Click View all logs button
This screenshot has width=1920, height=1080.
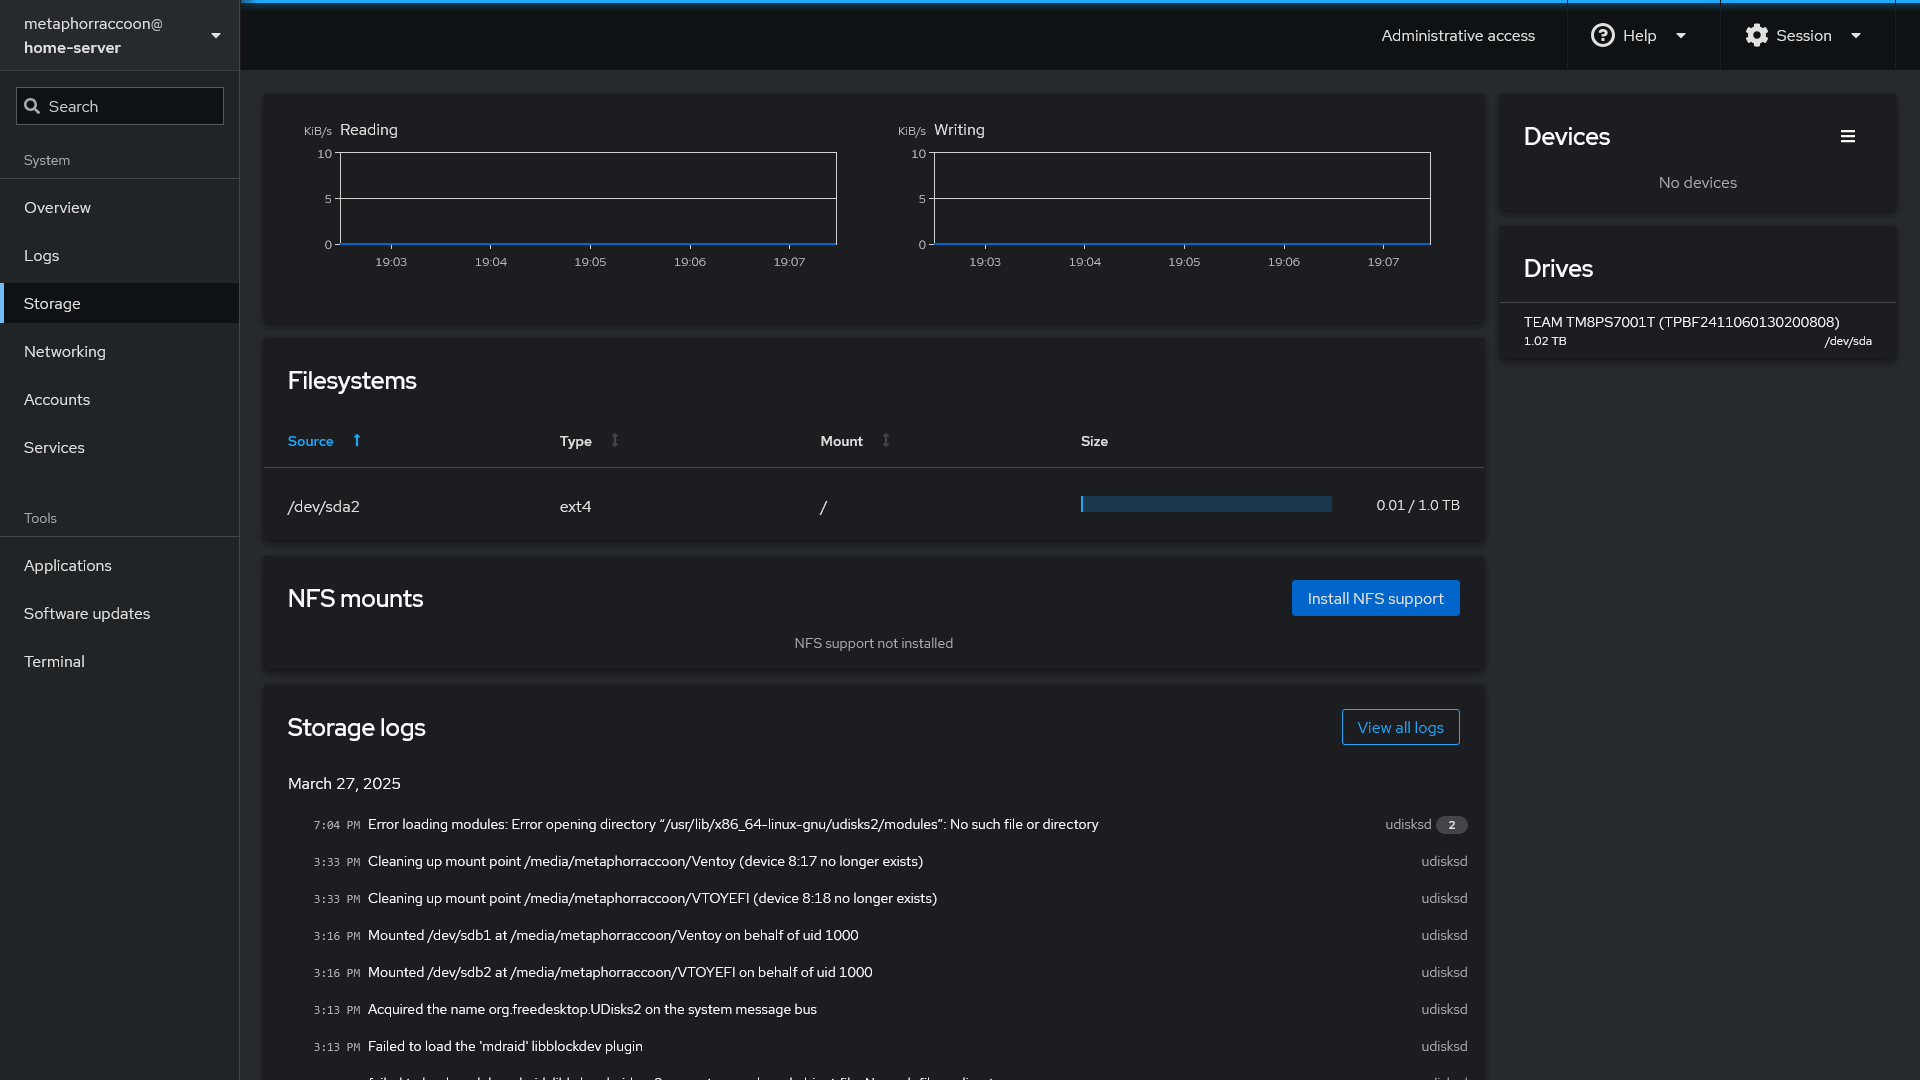1400,727
